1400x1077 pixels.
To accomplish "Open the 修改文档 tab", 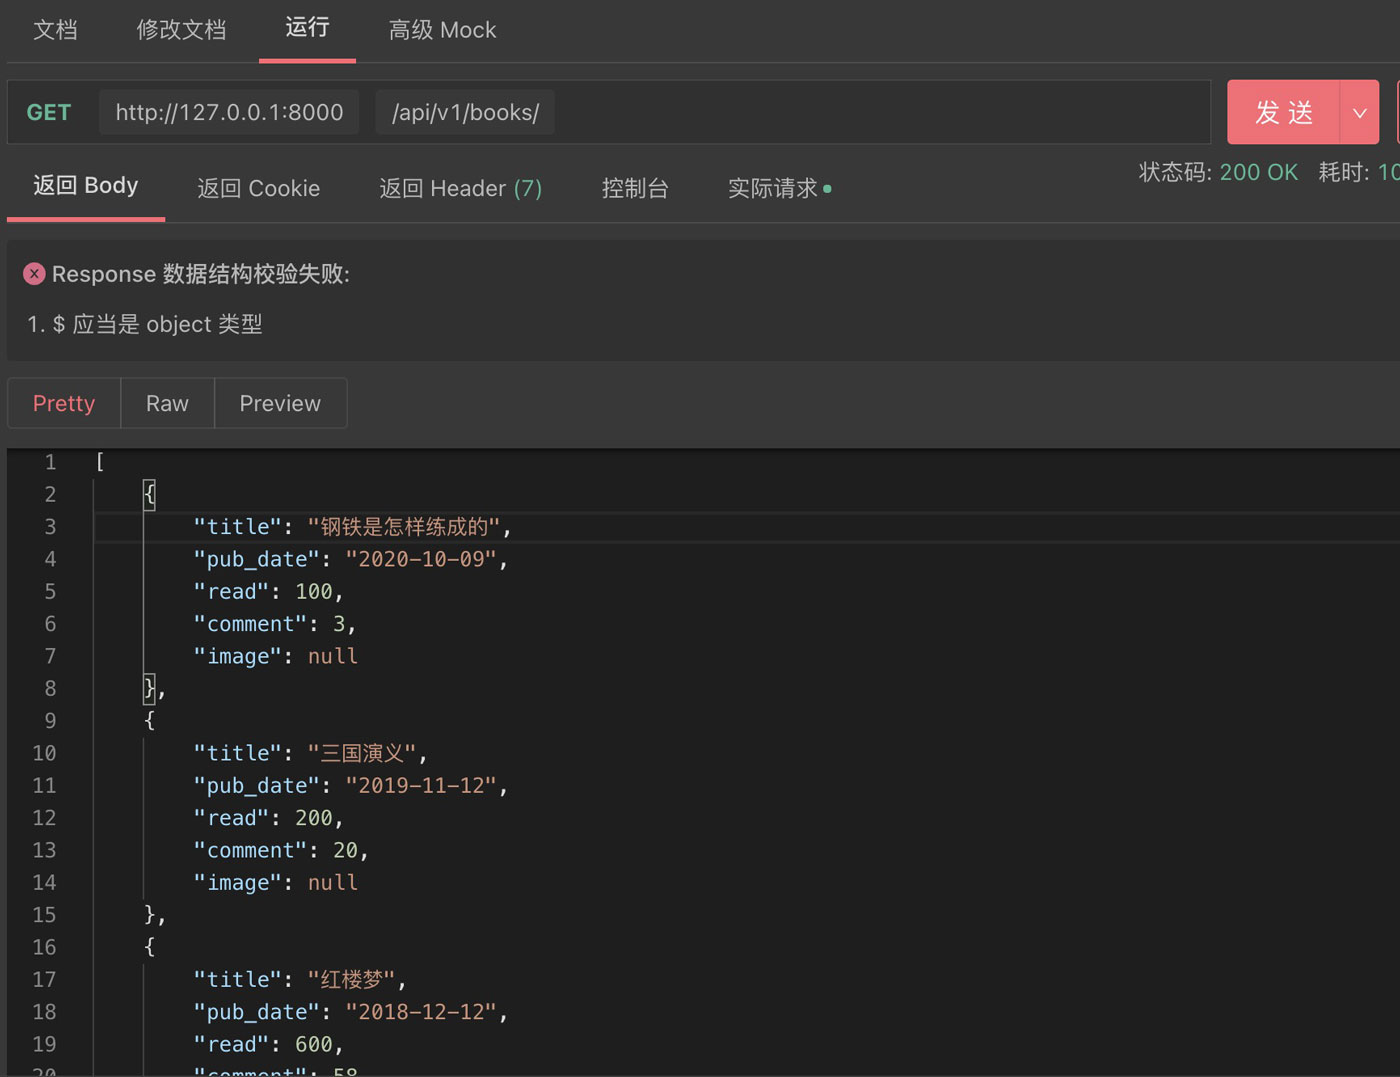I will (181, 30).
